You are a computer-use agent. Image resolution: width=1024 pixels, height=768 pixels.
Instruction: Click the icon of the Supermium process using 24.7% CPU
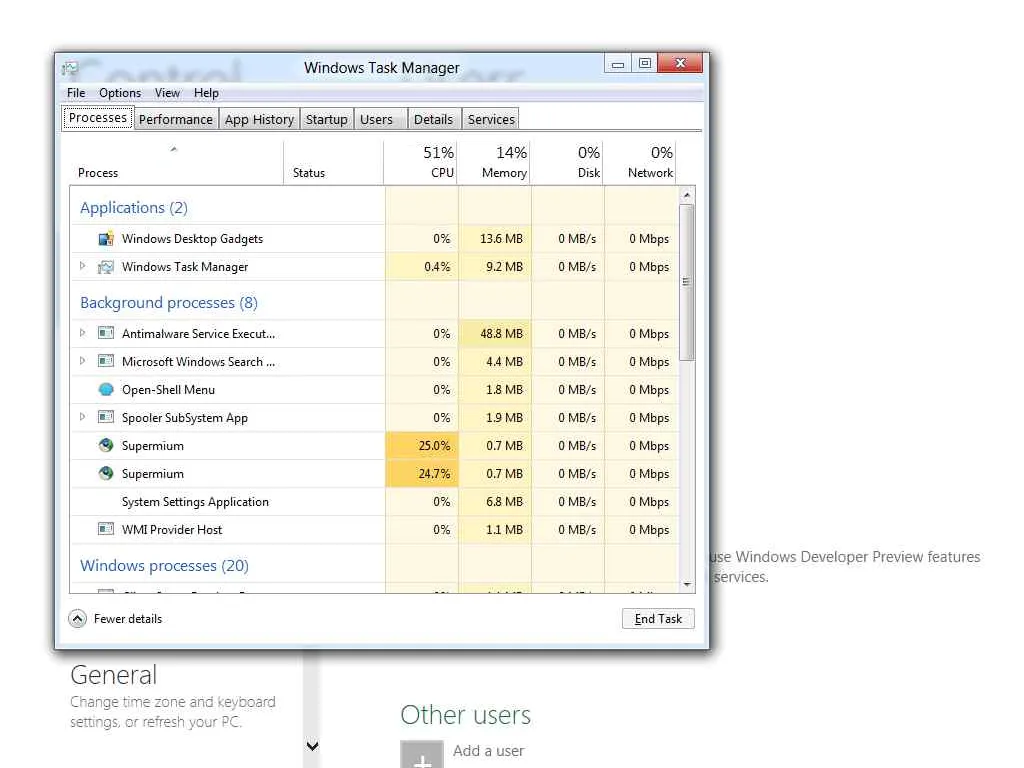coord(106,473)
